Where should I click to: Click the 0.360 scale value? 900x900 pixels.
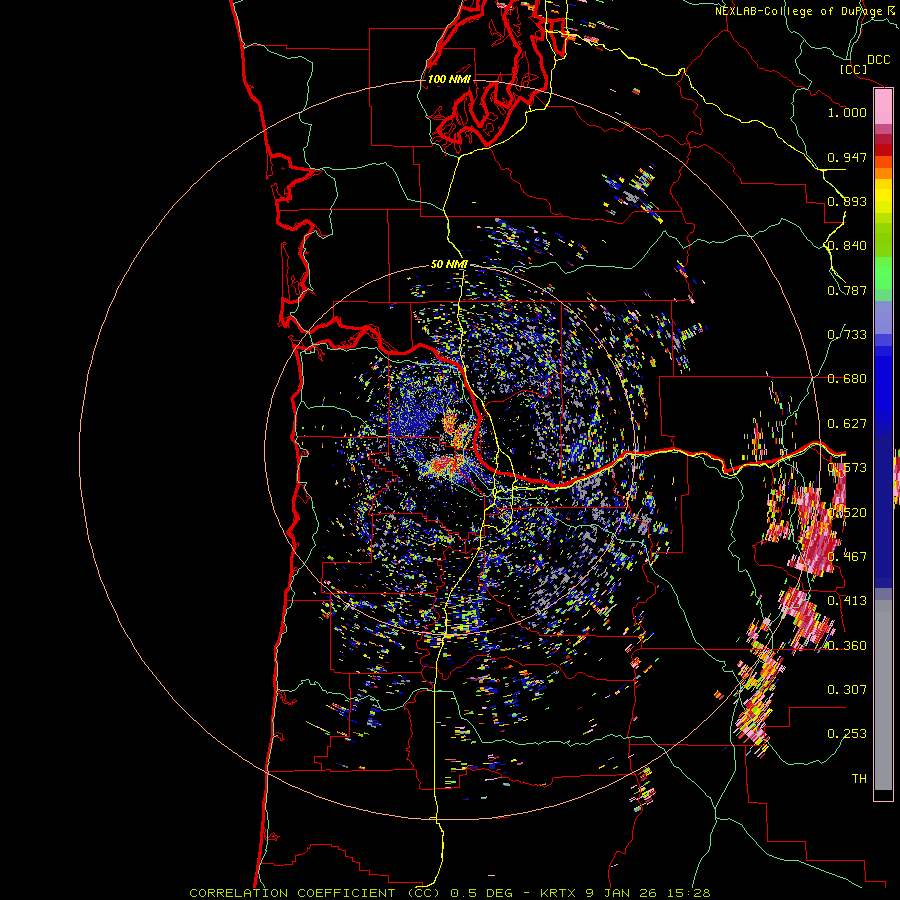pos(847,646)
